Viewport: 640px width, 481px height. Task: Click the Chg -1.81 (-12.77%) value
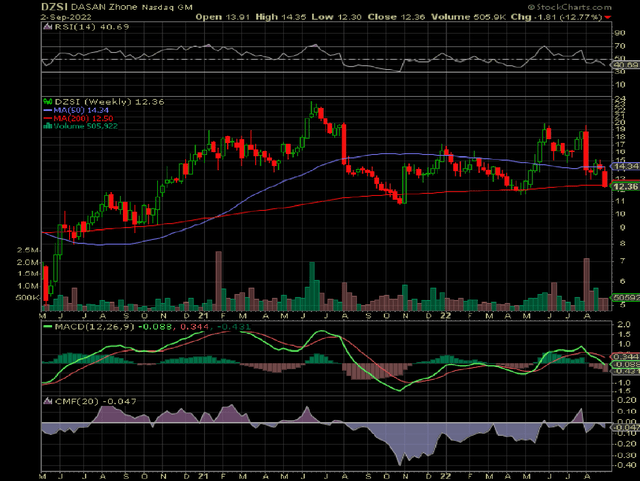(557, 17)
